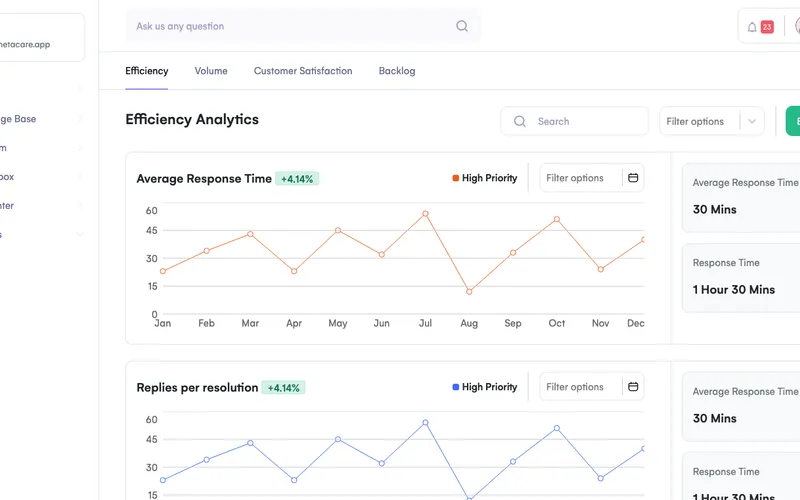This screenshot has height=500, width=800.
Task: Select the Oct data point on blue chart
Action: point(557,429)
